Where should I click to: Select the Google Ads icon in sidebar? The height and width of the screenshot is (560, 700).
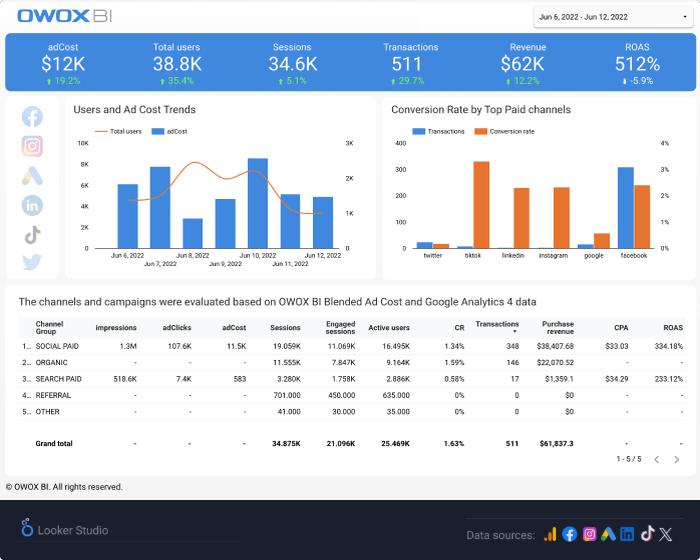click(32, 176)
